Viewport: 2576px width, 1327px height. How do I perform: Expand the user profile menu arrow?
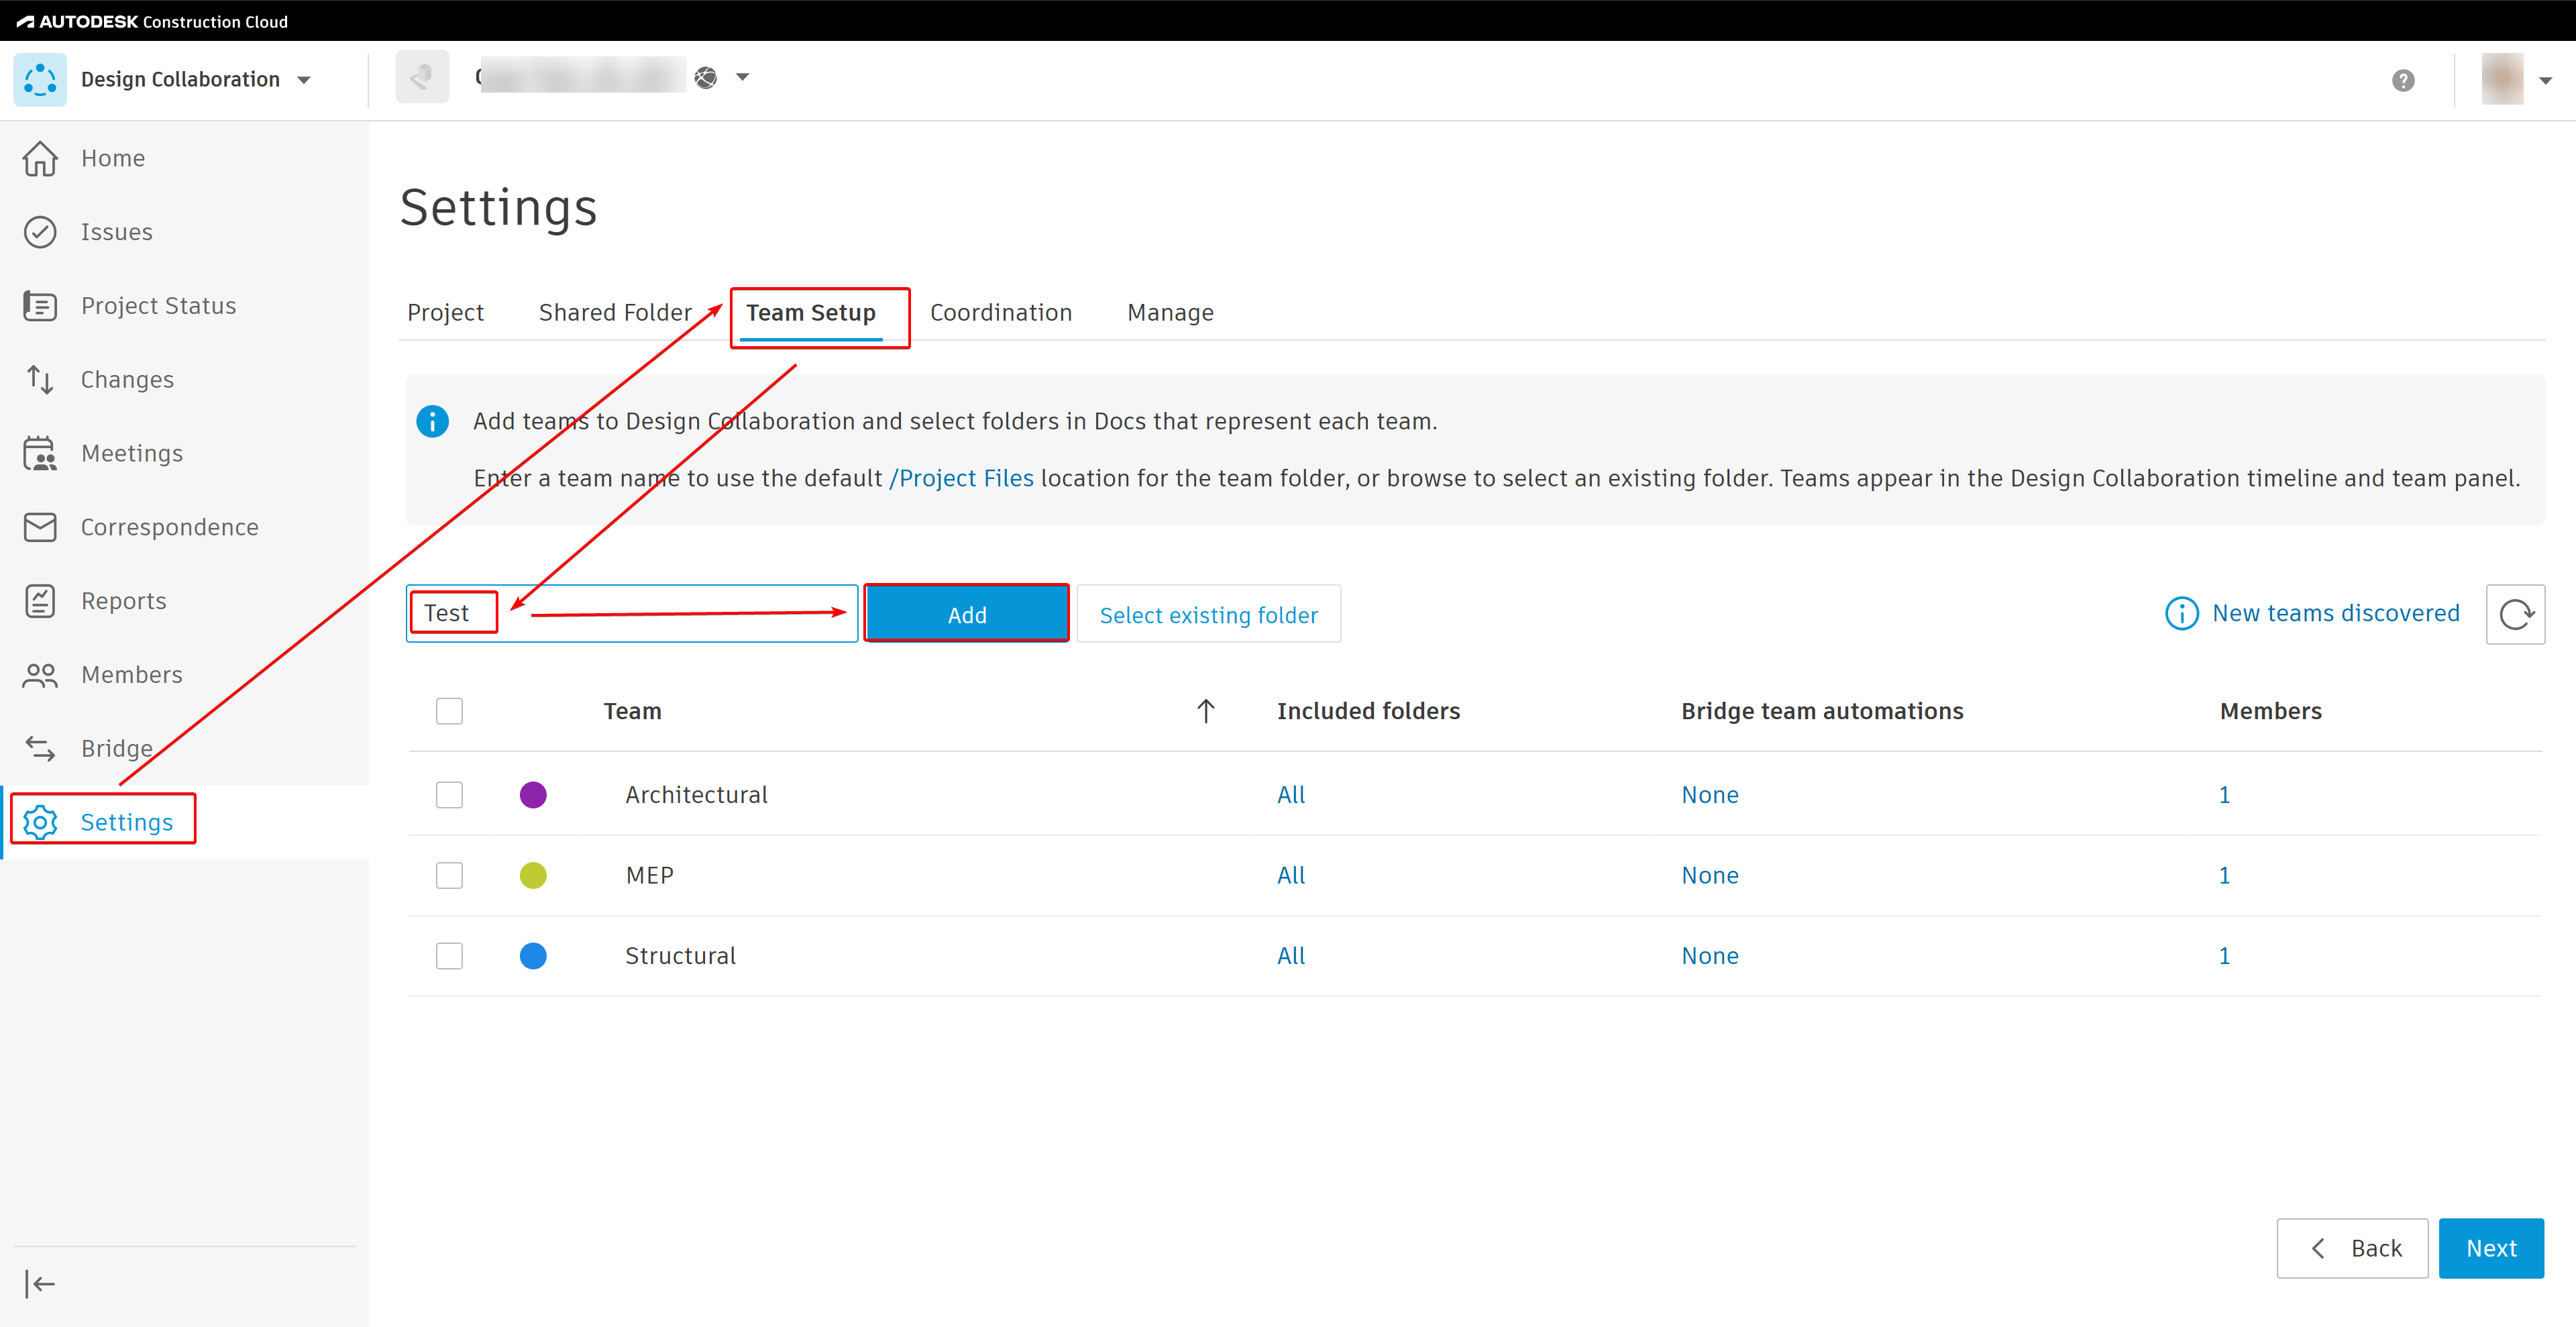coord(2545,81)
